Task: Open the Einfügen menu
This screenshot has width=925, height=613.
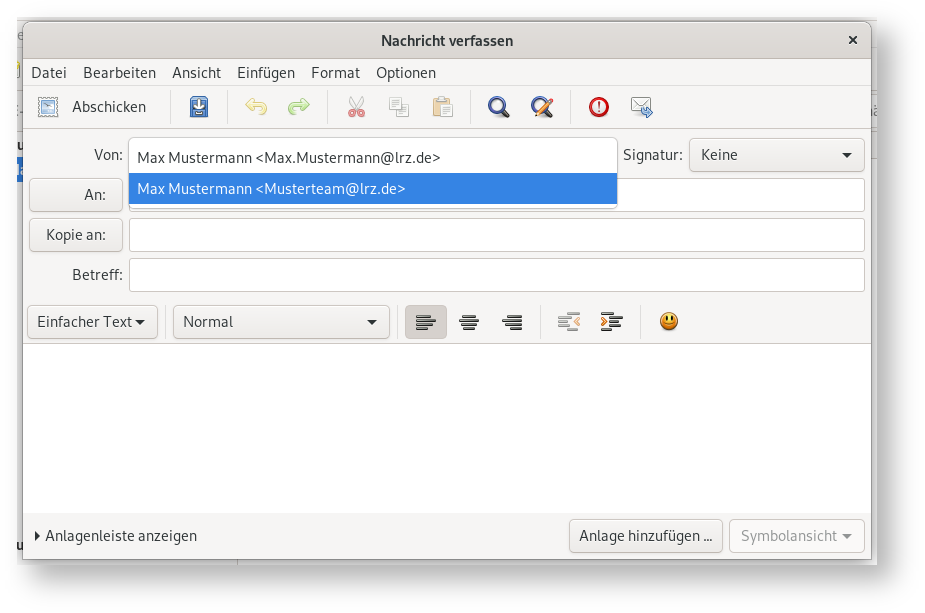Action: click(x=266, y=73)
